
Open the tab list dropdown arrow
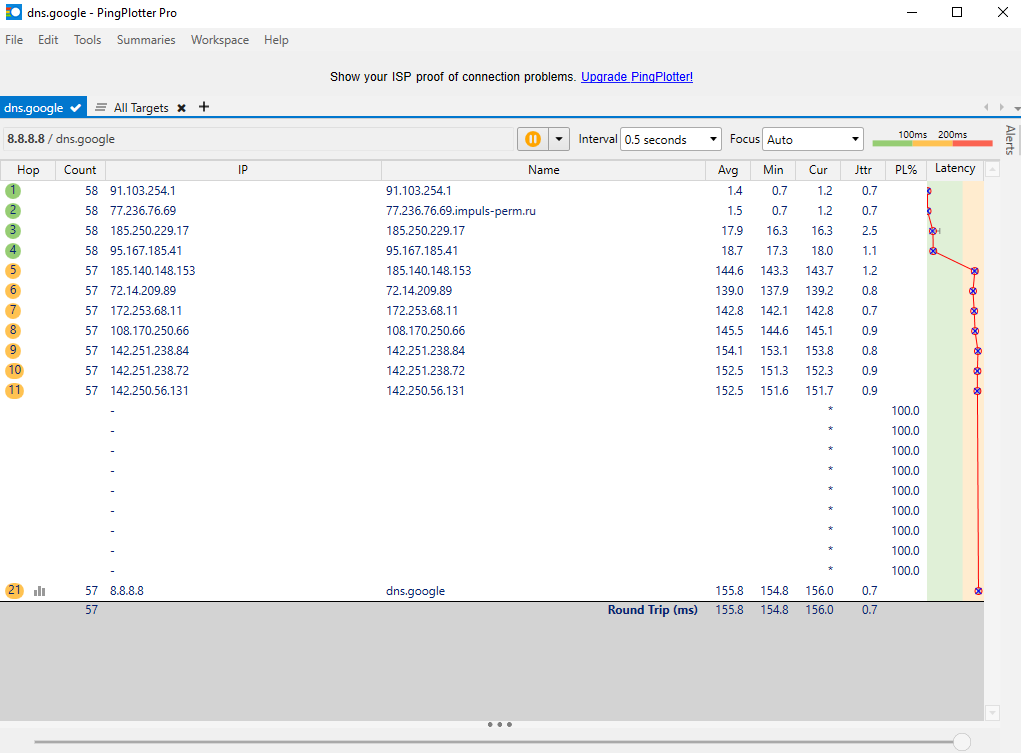click(1016, 108)
